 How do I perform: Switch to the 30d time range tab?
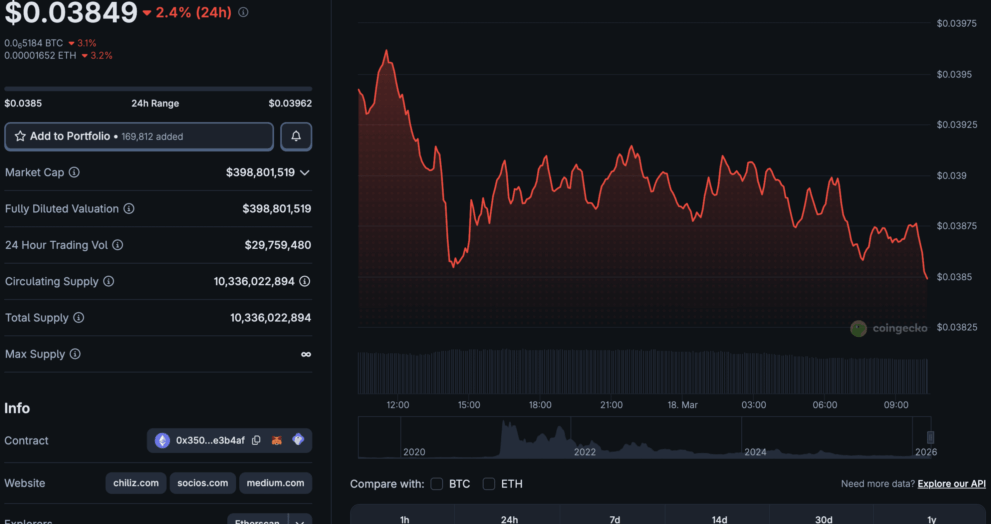tap(826, 519)
